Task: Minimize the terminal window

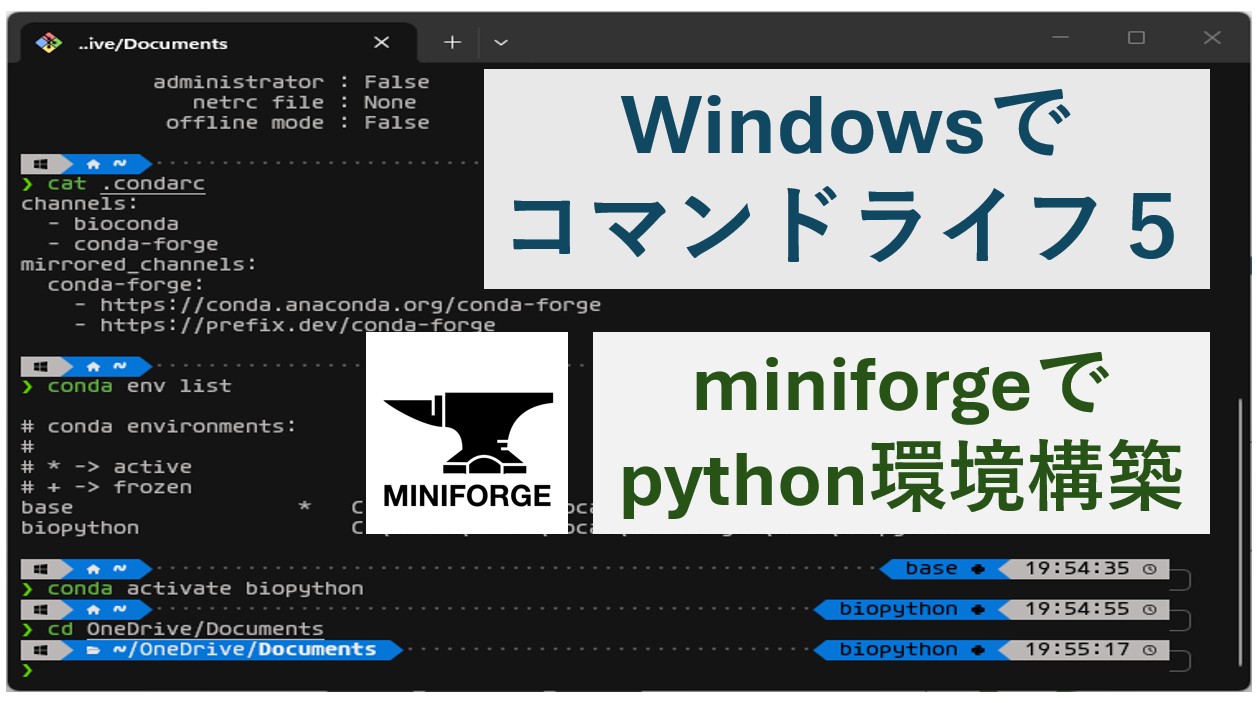Action: click(x=1060, y=38)
